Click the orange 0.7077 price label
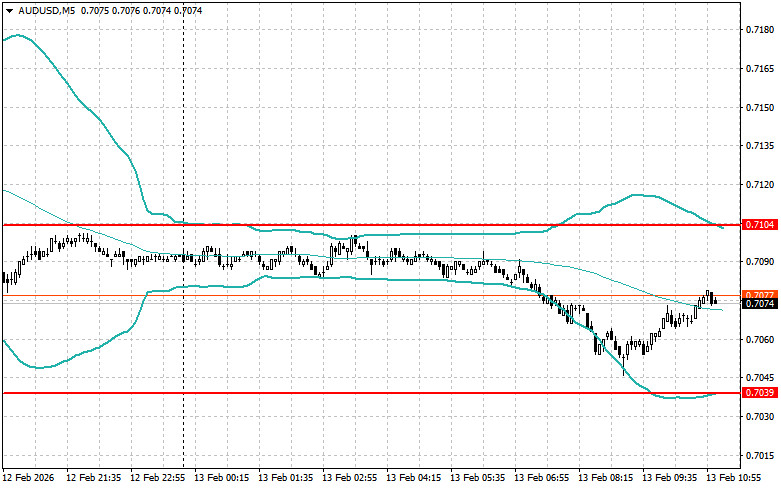The image size is (781, 489). [760, 294]
